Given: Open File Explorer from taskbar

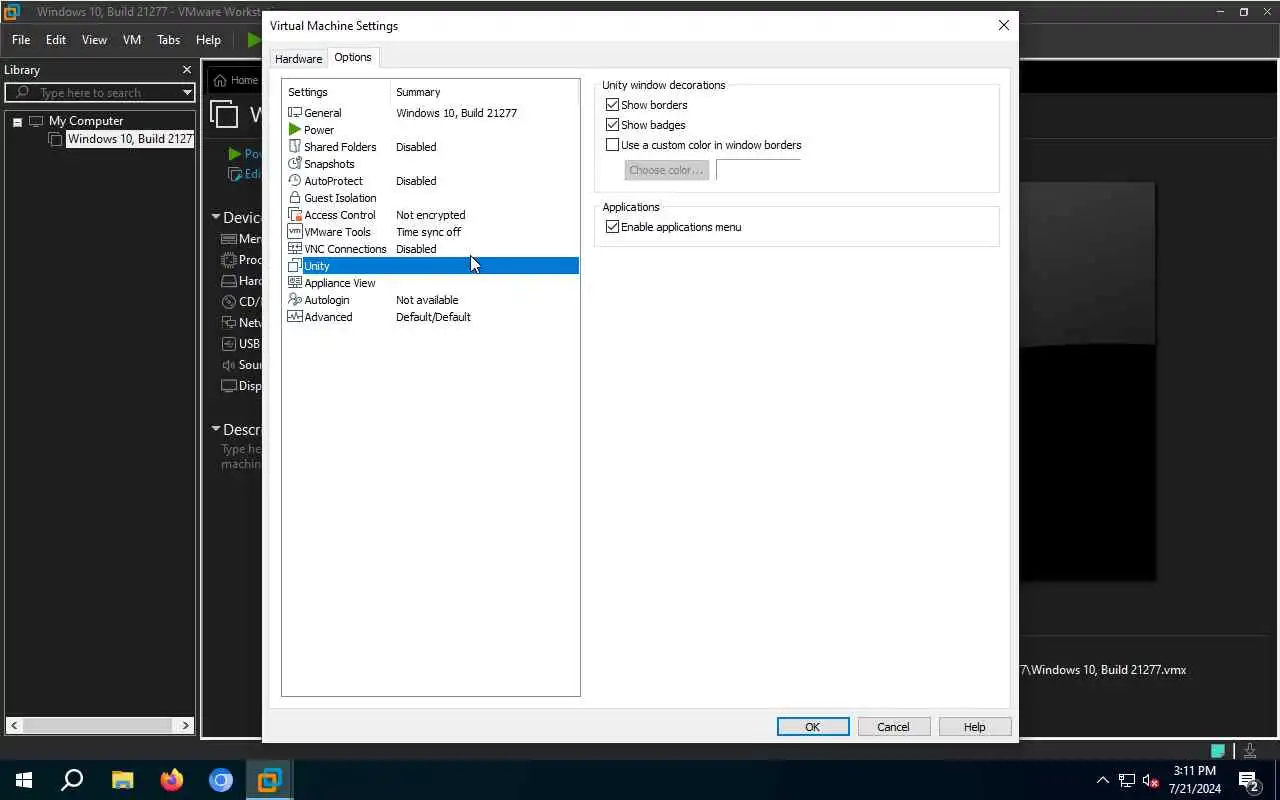Looking at the screenshot, I should pos(122,780).
